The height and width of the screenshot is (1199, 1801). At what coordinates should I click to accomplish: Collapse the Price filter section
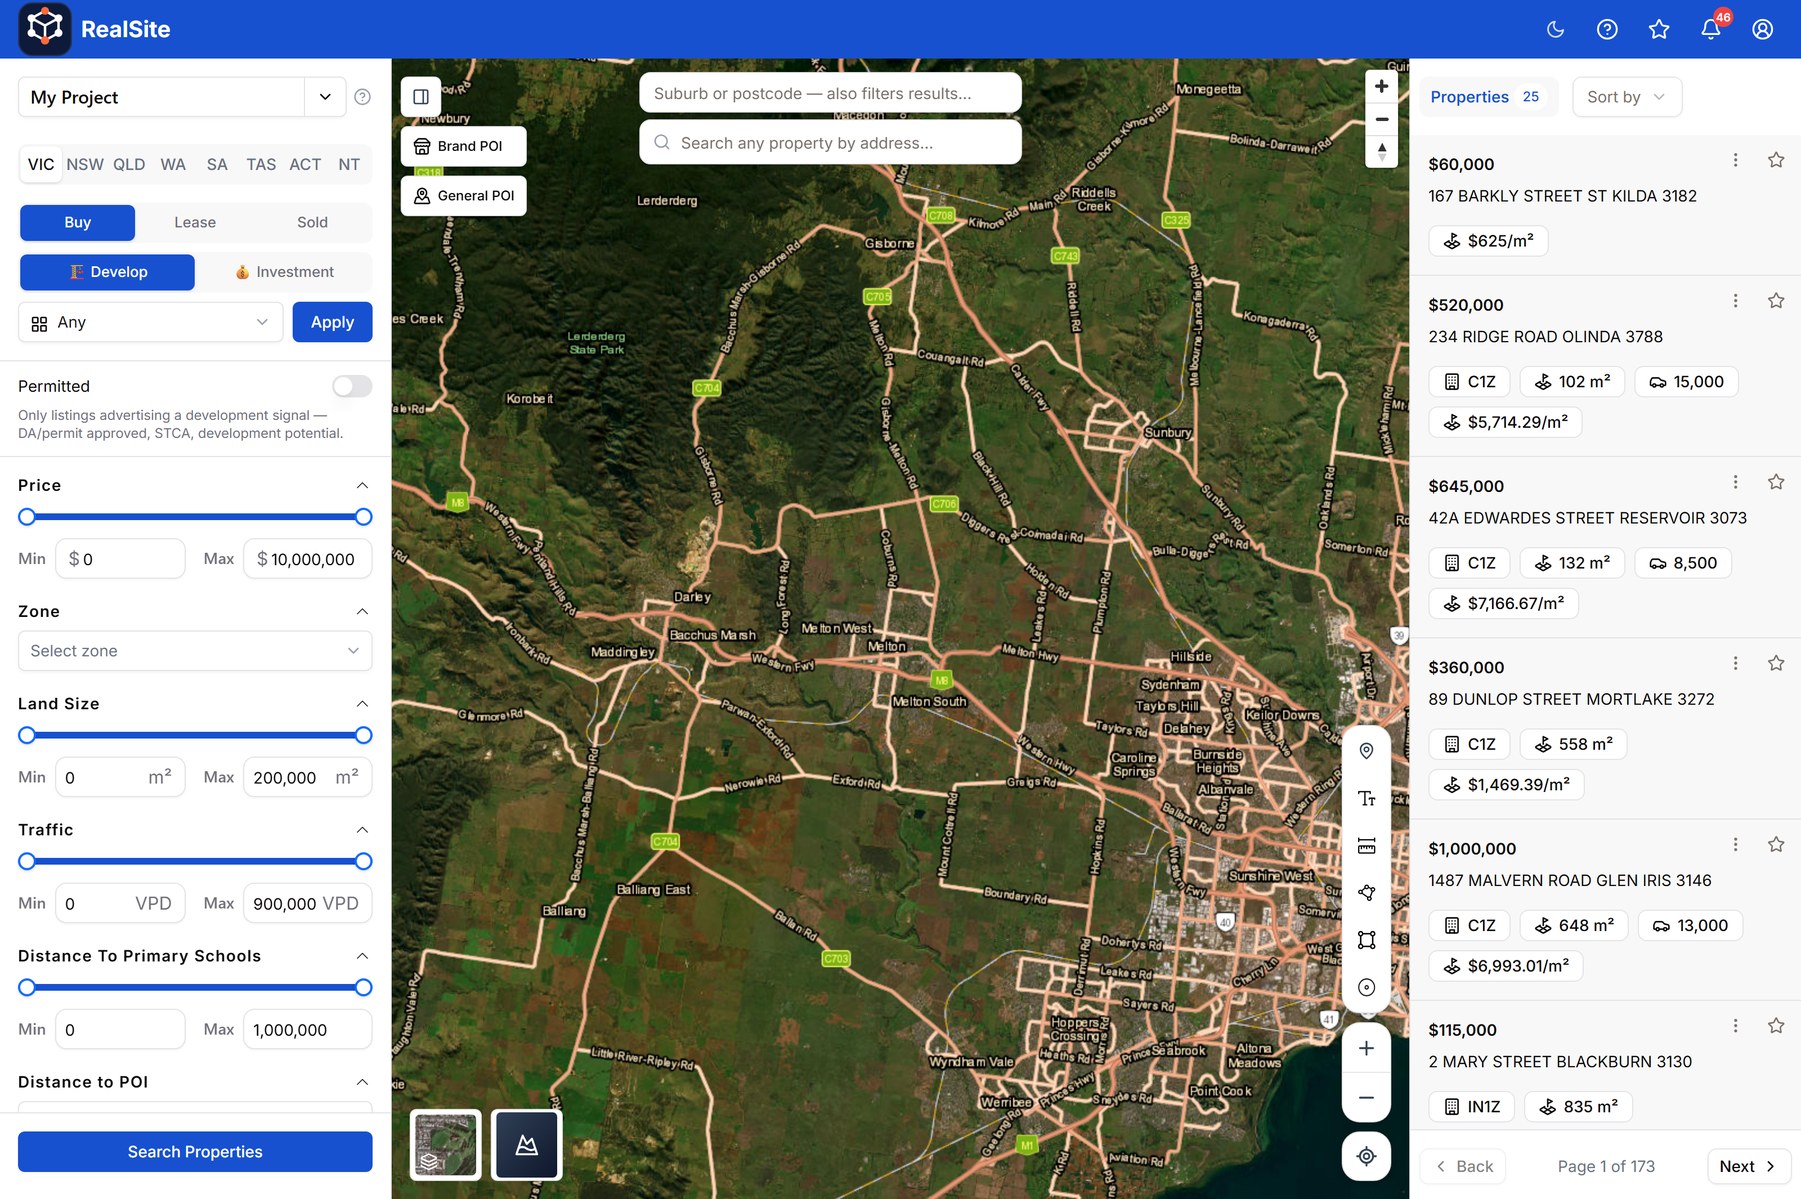point(362,485)
